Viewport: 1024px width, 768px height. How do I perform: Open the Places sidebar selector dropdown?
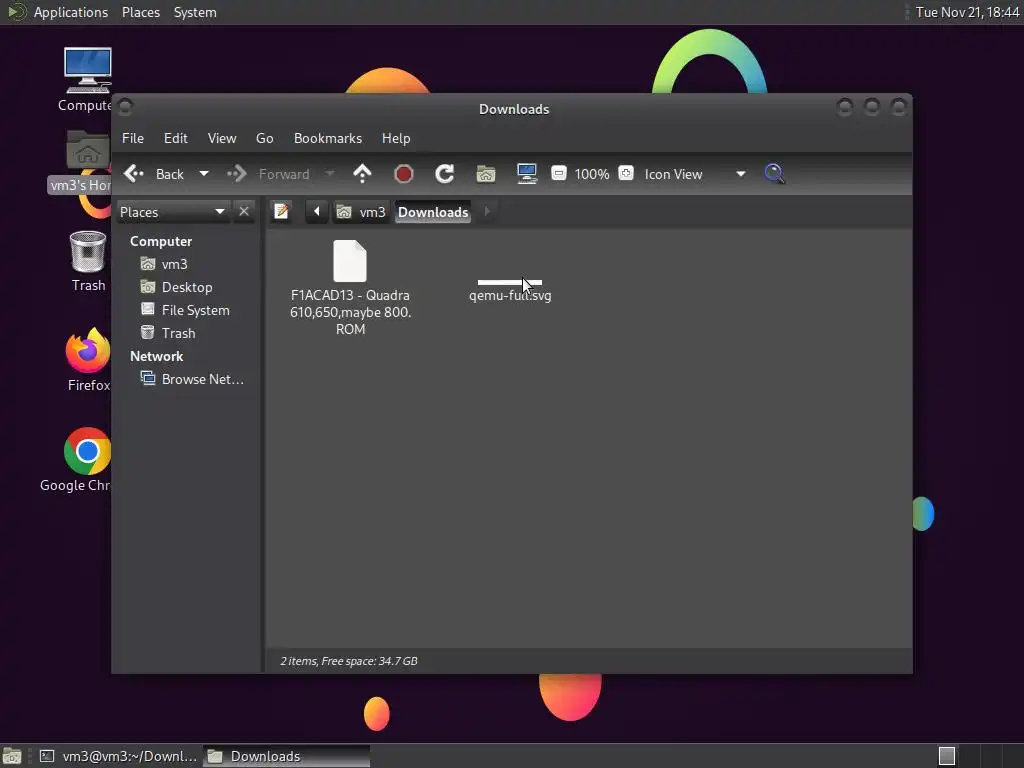(x=172, y=212)
